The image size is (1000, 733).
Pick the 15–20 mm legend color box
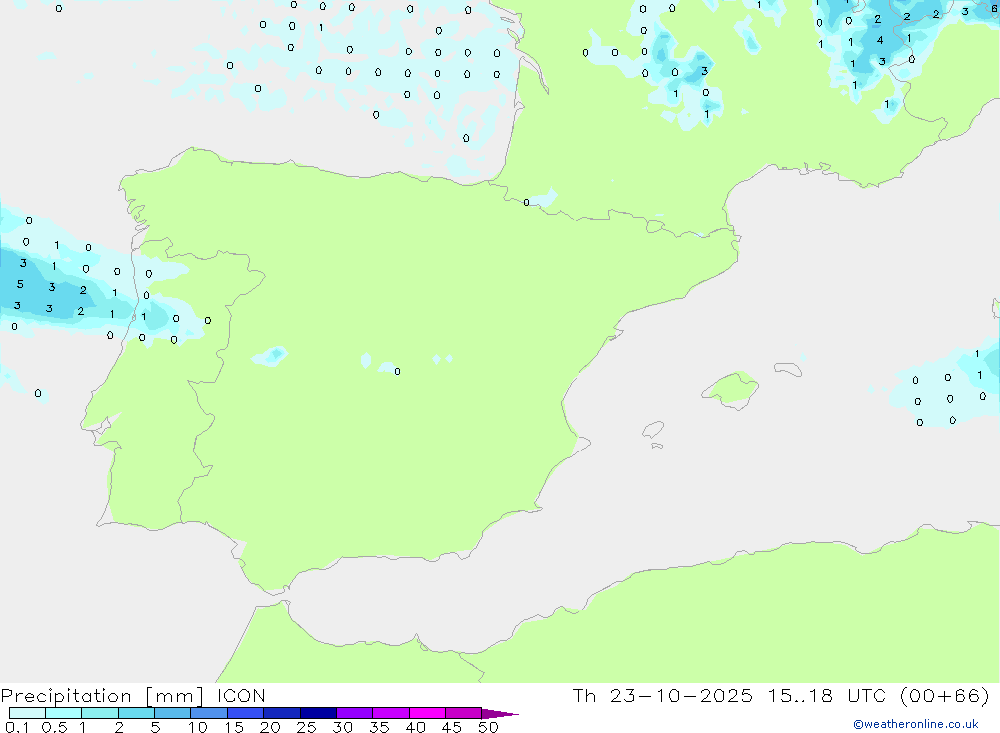tap(246, 713)
